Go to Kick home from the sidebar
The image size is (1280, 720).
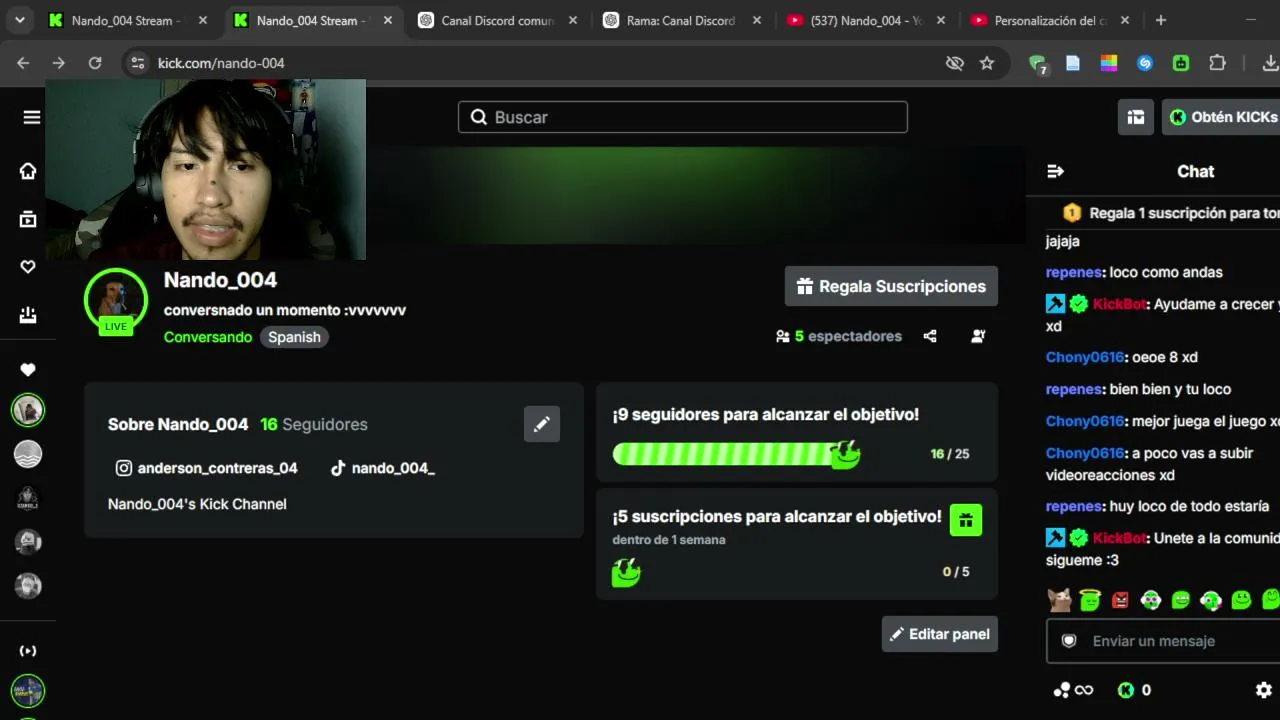(28, 171)
